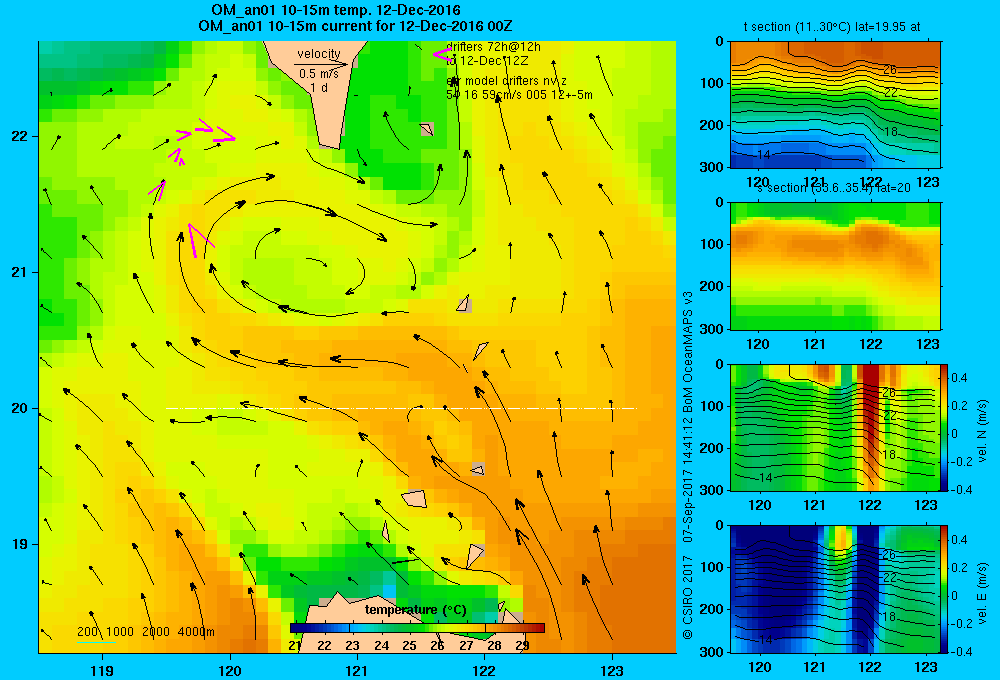The width and height of the screenshot is (1000, 680).
Task: Click the temperature colorbar at the 25 tick
Action: (409, 628)
